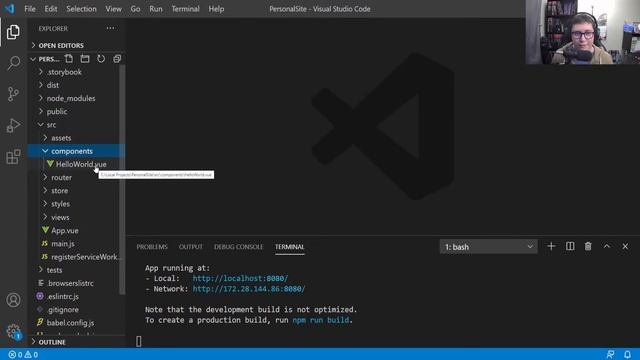Open the Accounts menu icon
The width and height of the screenshot is (640, 360).
pos(13,300)
